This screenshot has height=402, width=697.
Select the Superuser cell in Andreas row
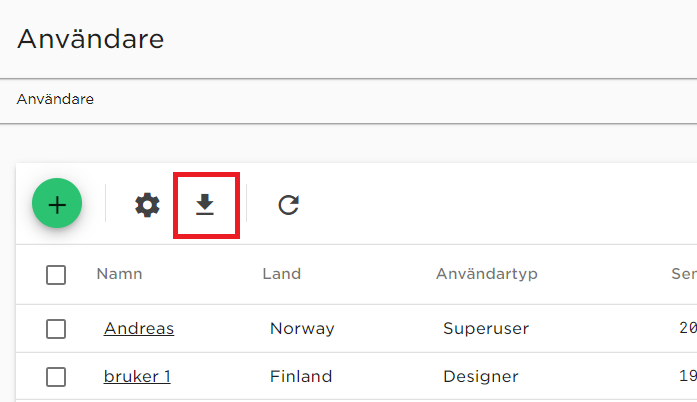point(486,329)
